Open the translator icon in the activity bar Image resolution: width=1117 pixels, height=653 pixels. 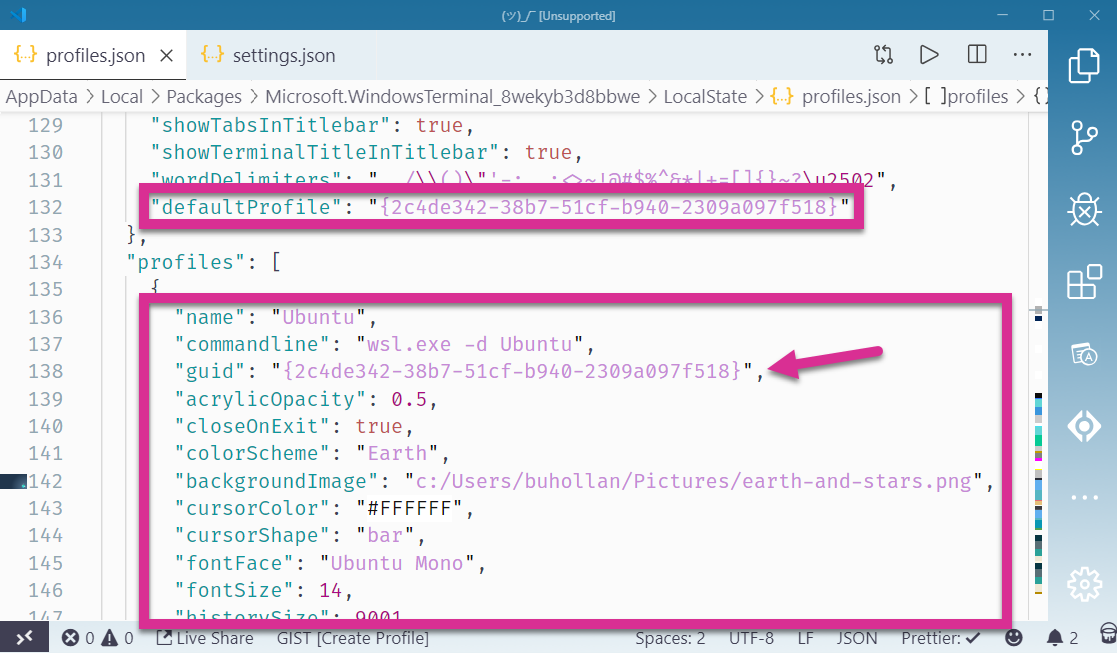[x=1084, y=354]
